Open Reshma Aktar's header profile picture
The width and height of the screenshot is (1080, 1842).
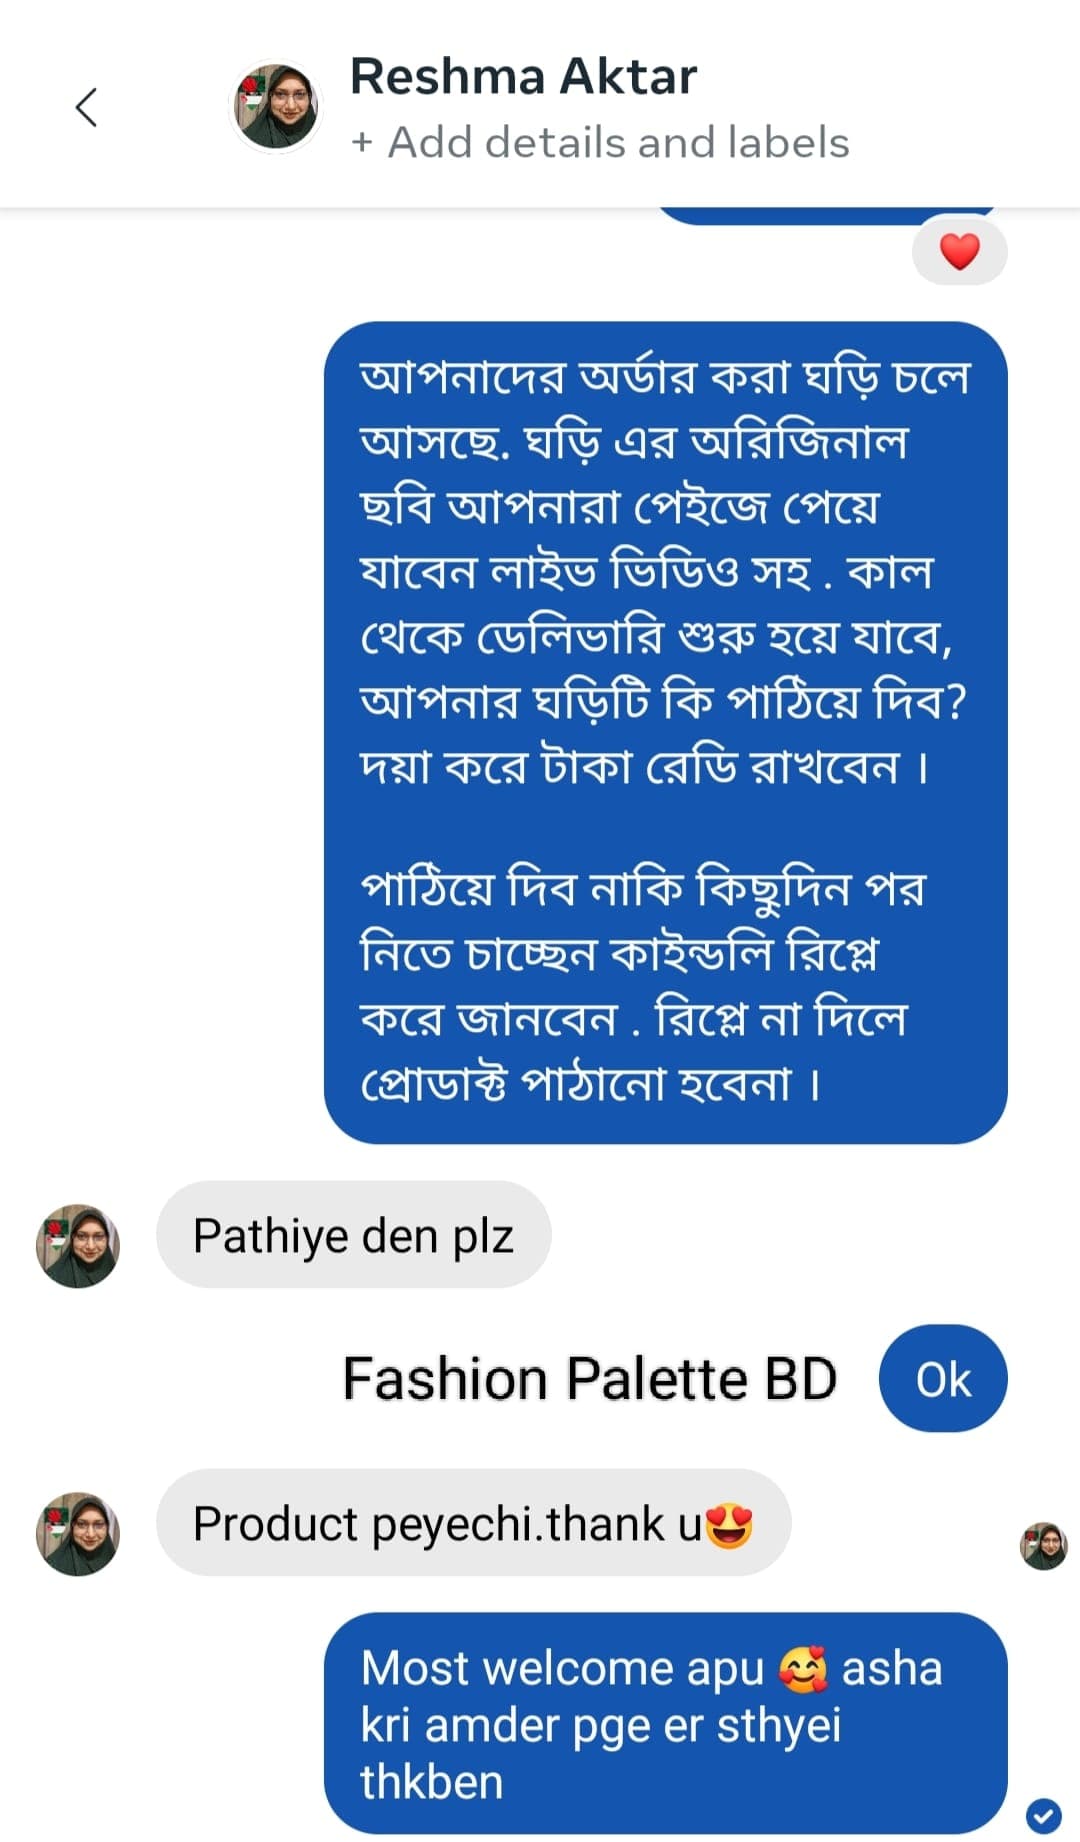coord(276,106)
